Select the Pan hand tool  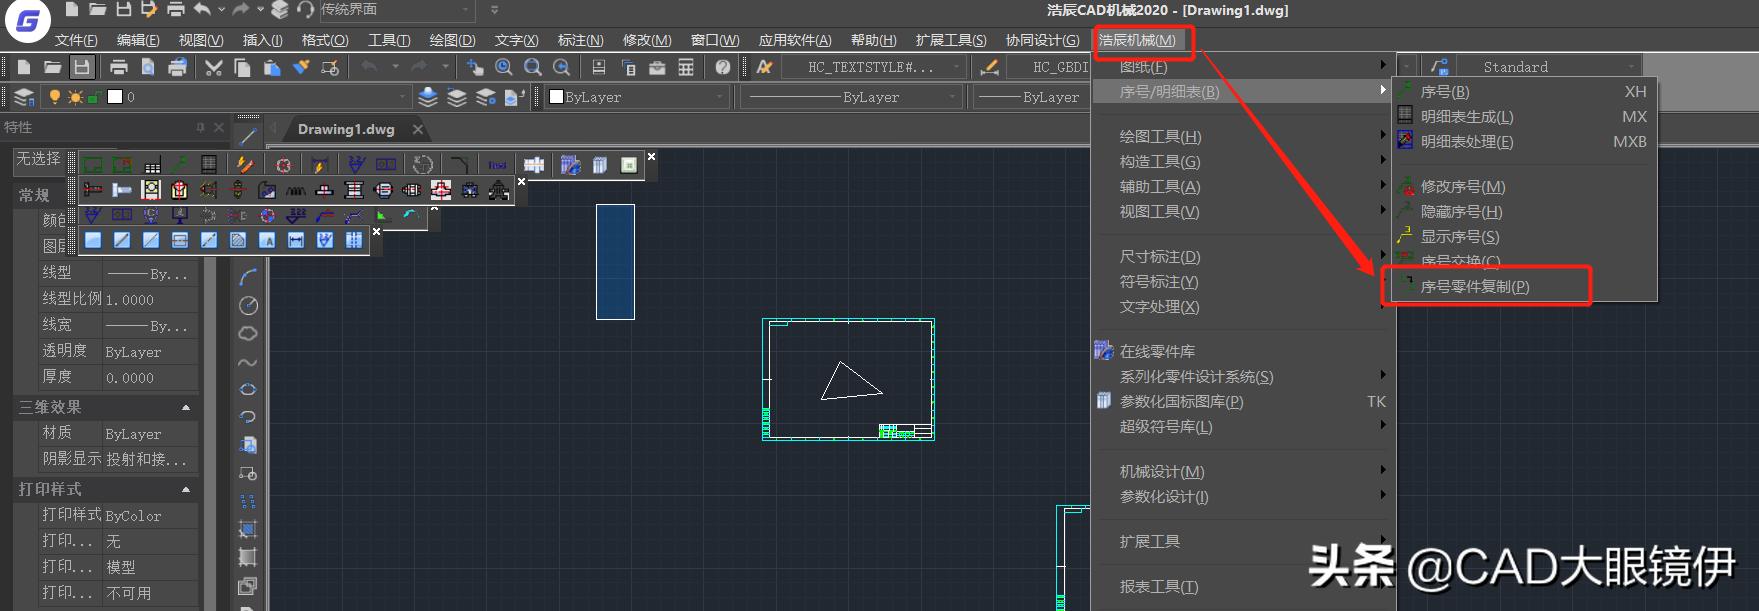(475, 67)
